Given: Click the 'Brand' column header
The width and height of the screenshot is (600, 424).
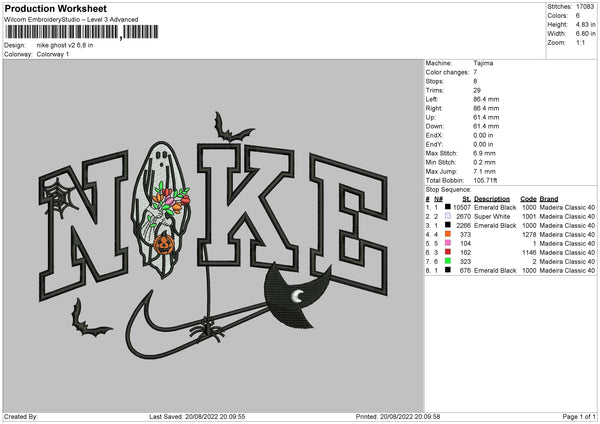Looking at the screenshot, I should click(x=549, y=199).
